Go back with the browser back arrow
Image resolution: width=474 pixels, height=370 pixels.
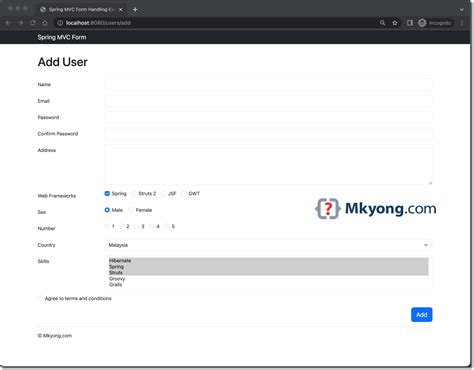9,23
